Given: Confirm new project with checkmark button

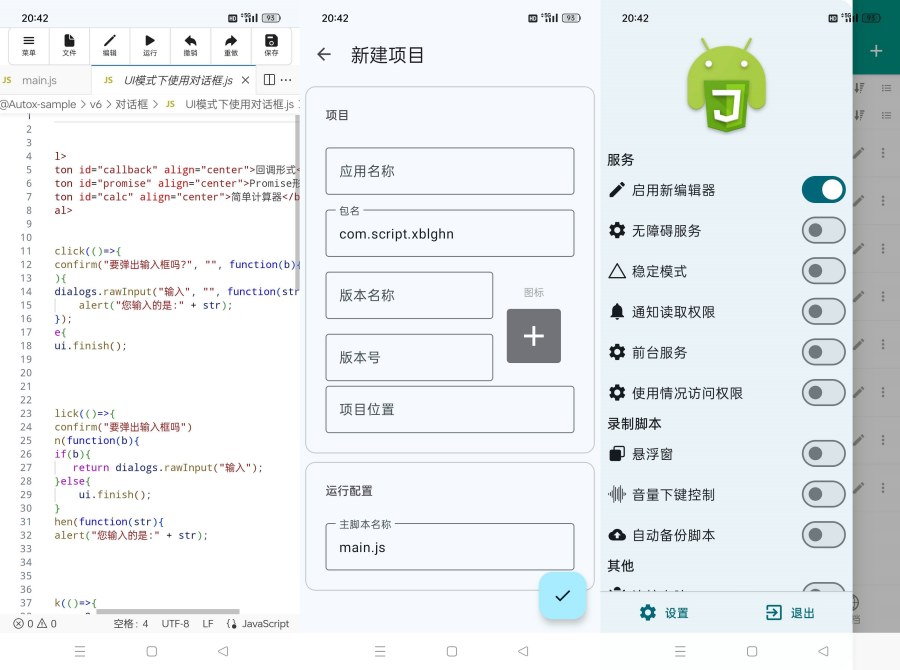Looking at the screenshot, I should click(x=562, y=595).
